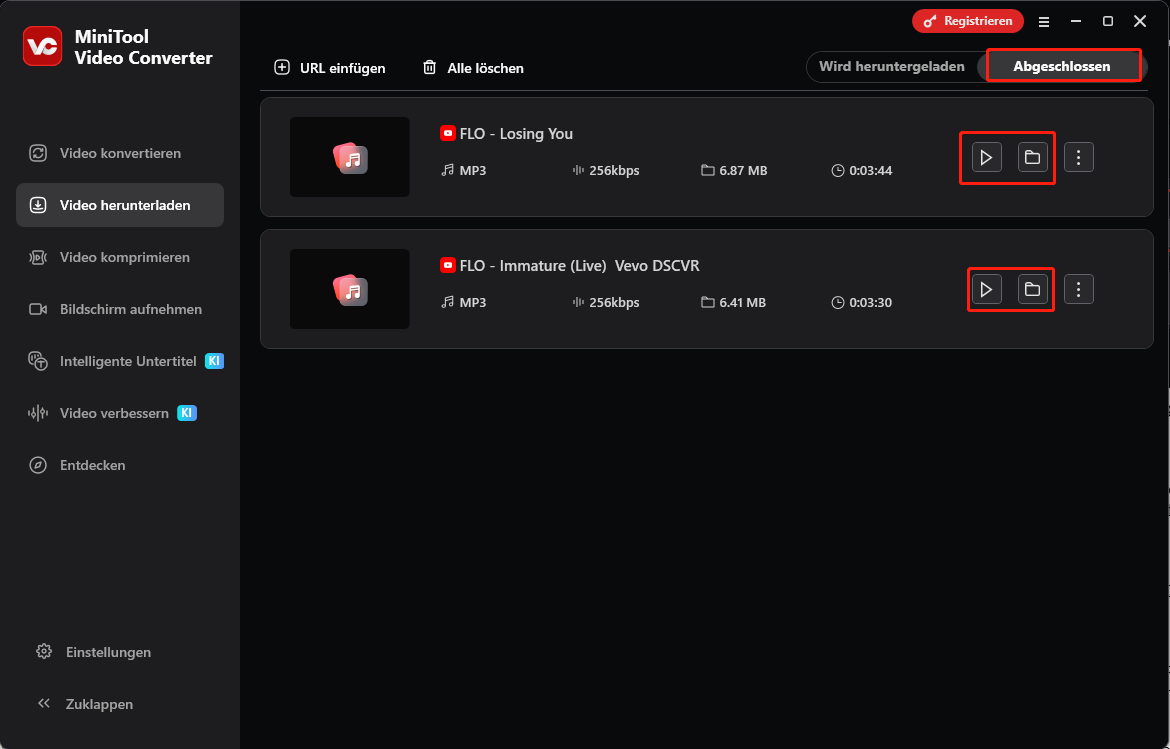Screen dimensions: 1170x749
Task: Open Video konvertieren in sidebar
Action: (120, 153)
